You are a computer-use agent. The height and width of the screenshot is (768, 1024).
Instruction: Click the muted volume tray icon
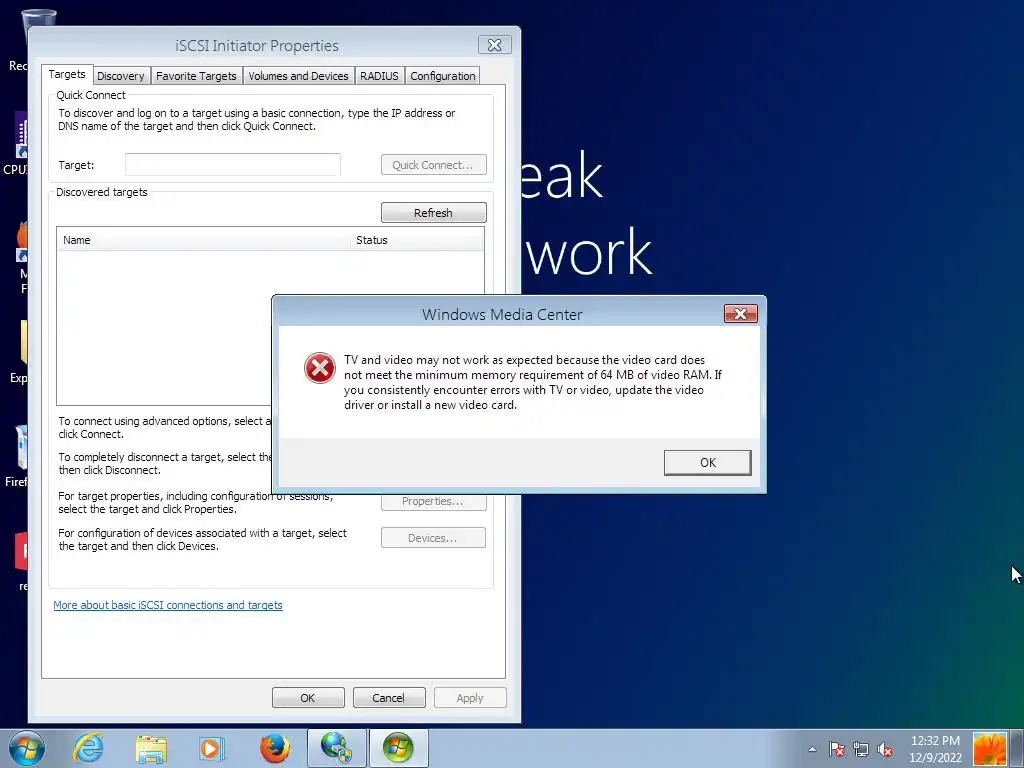pos(886,749)
